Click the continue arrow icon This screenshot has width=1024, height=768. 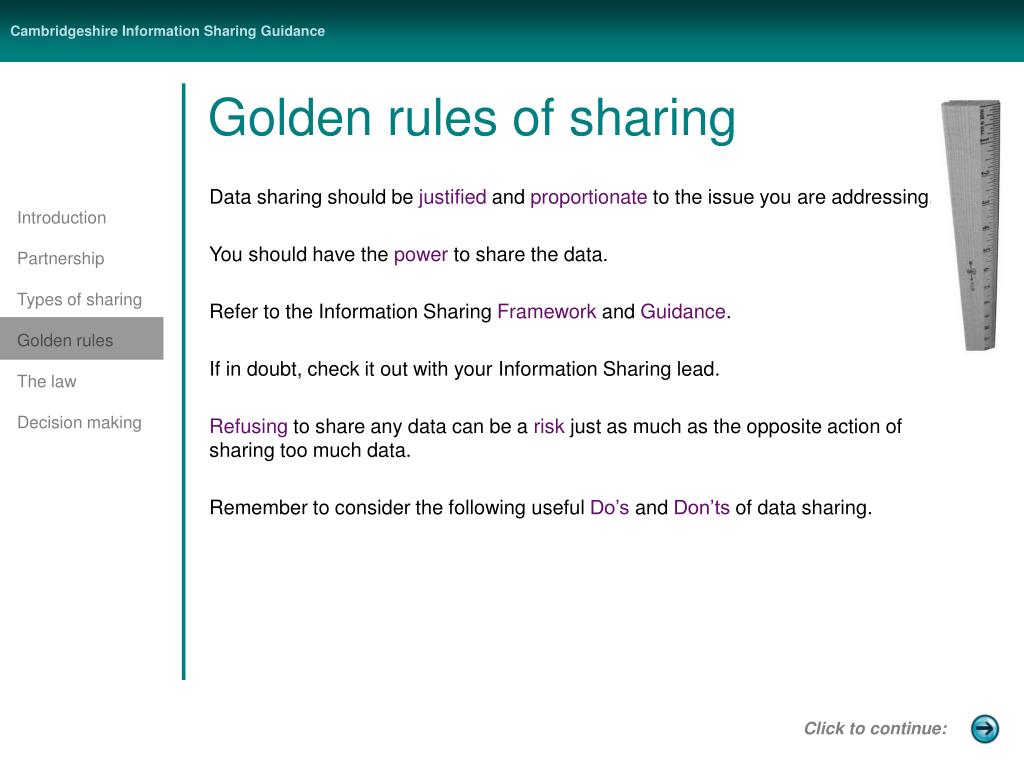pos(985,728)
